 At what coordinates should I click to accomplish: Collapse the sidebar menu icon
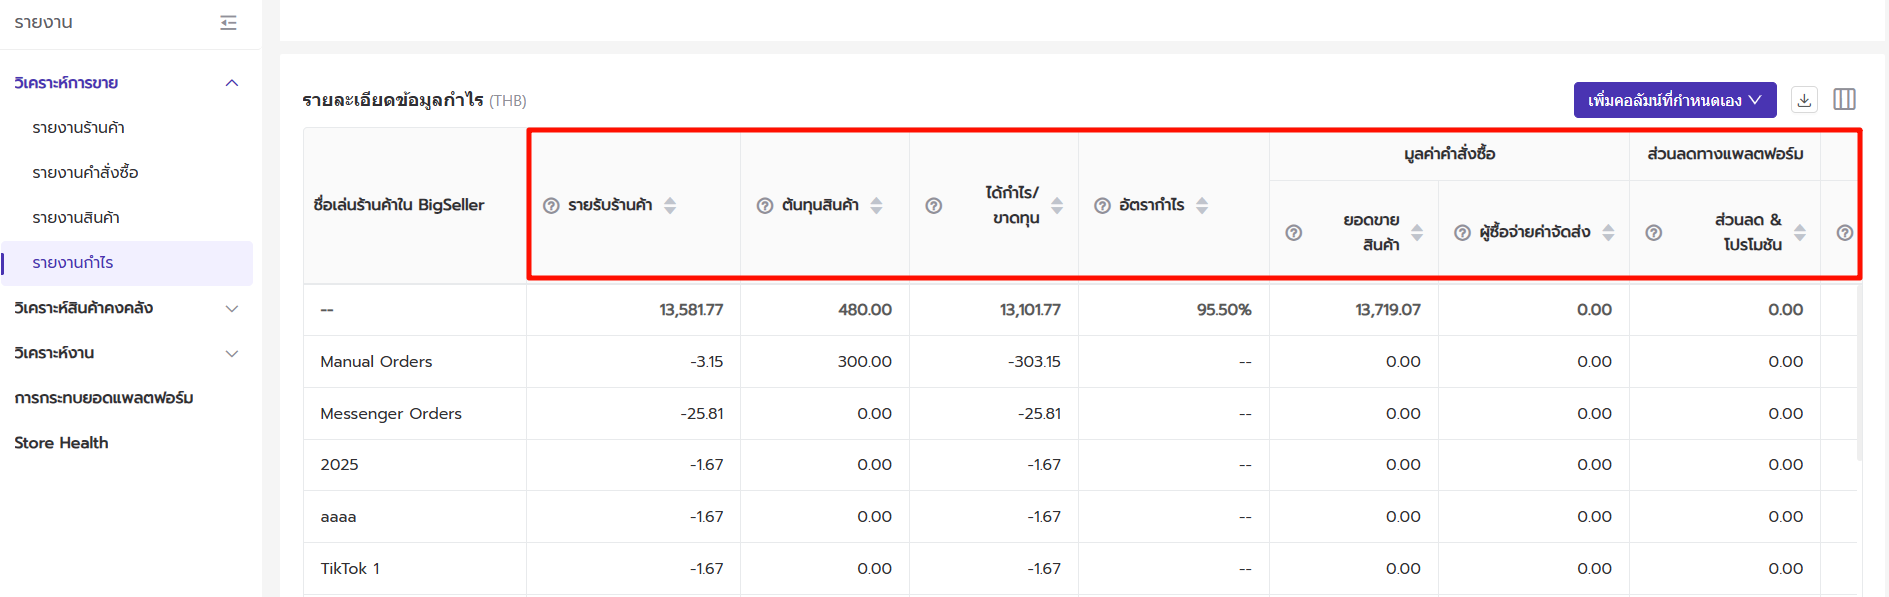228,22
